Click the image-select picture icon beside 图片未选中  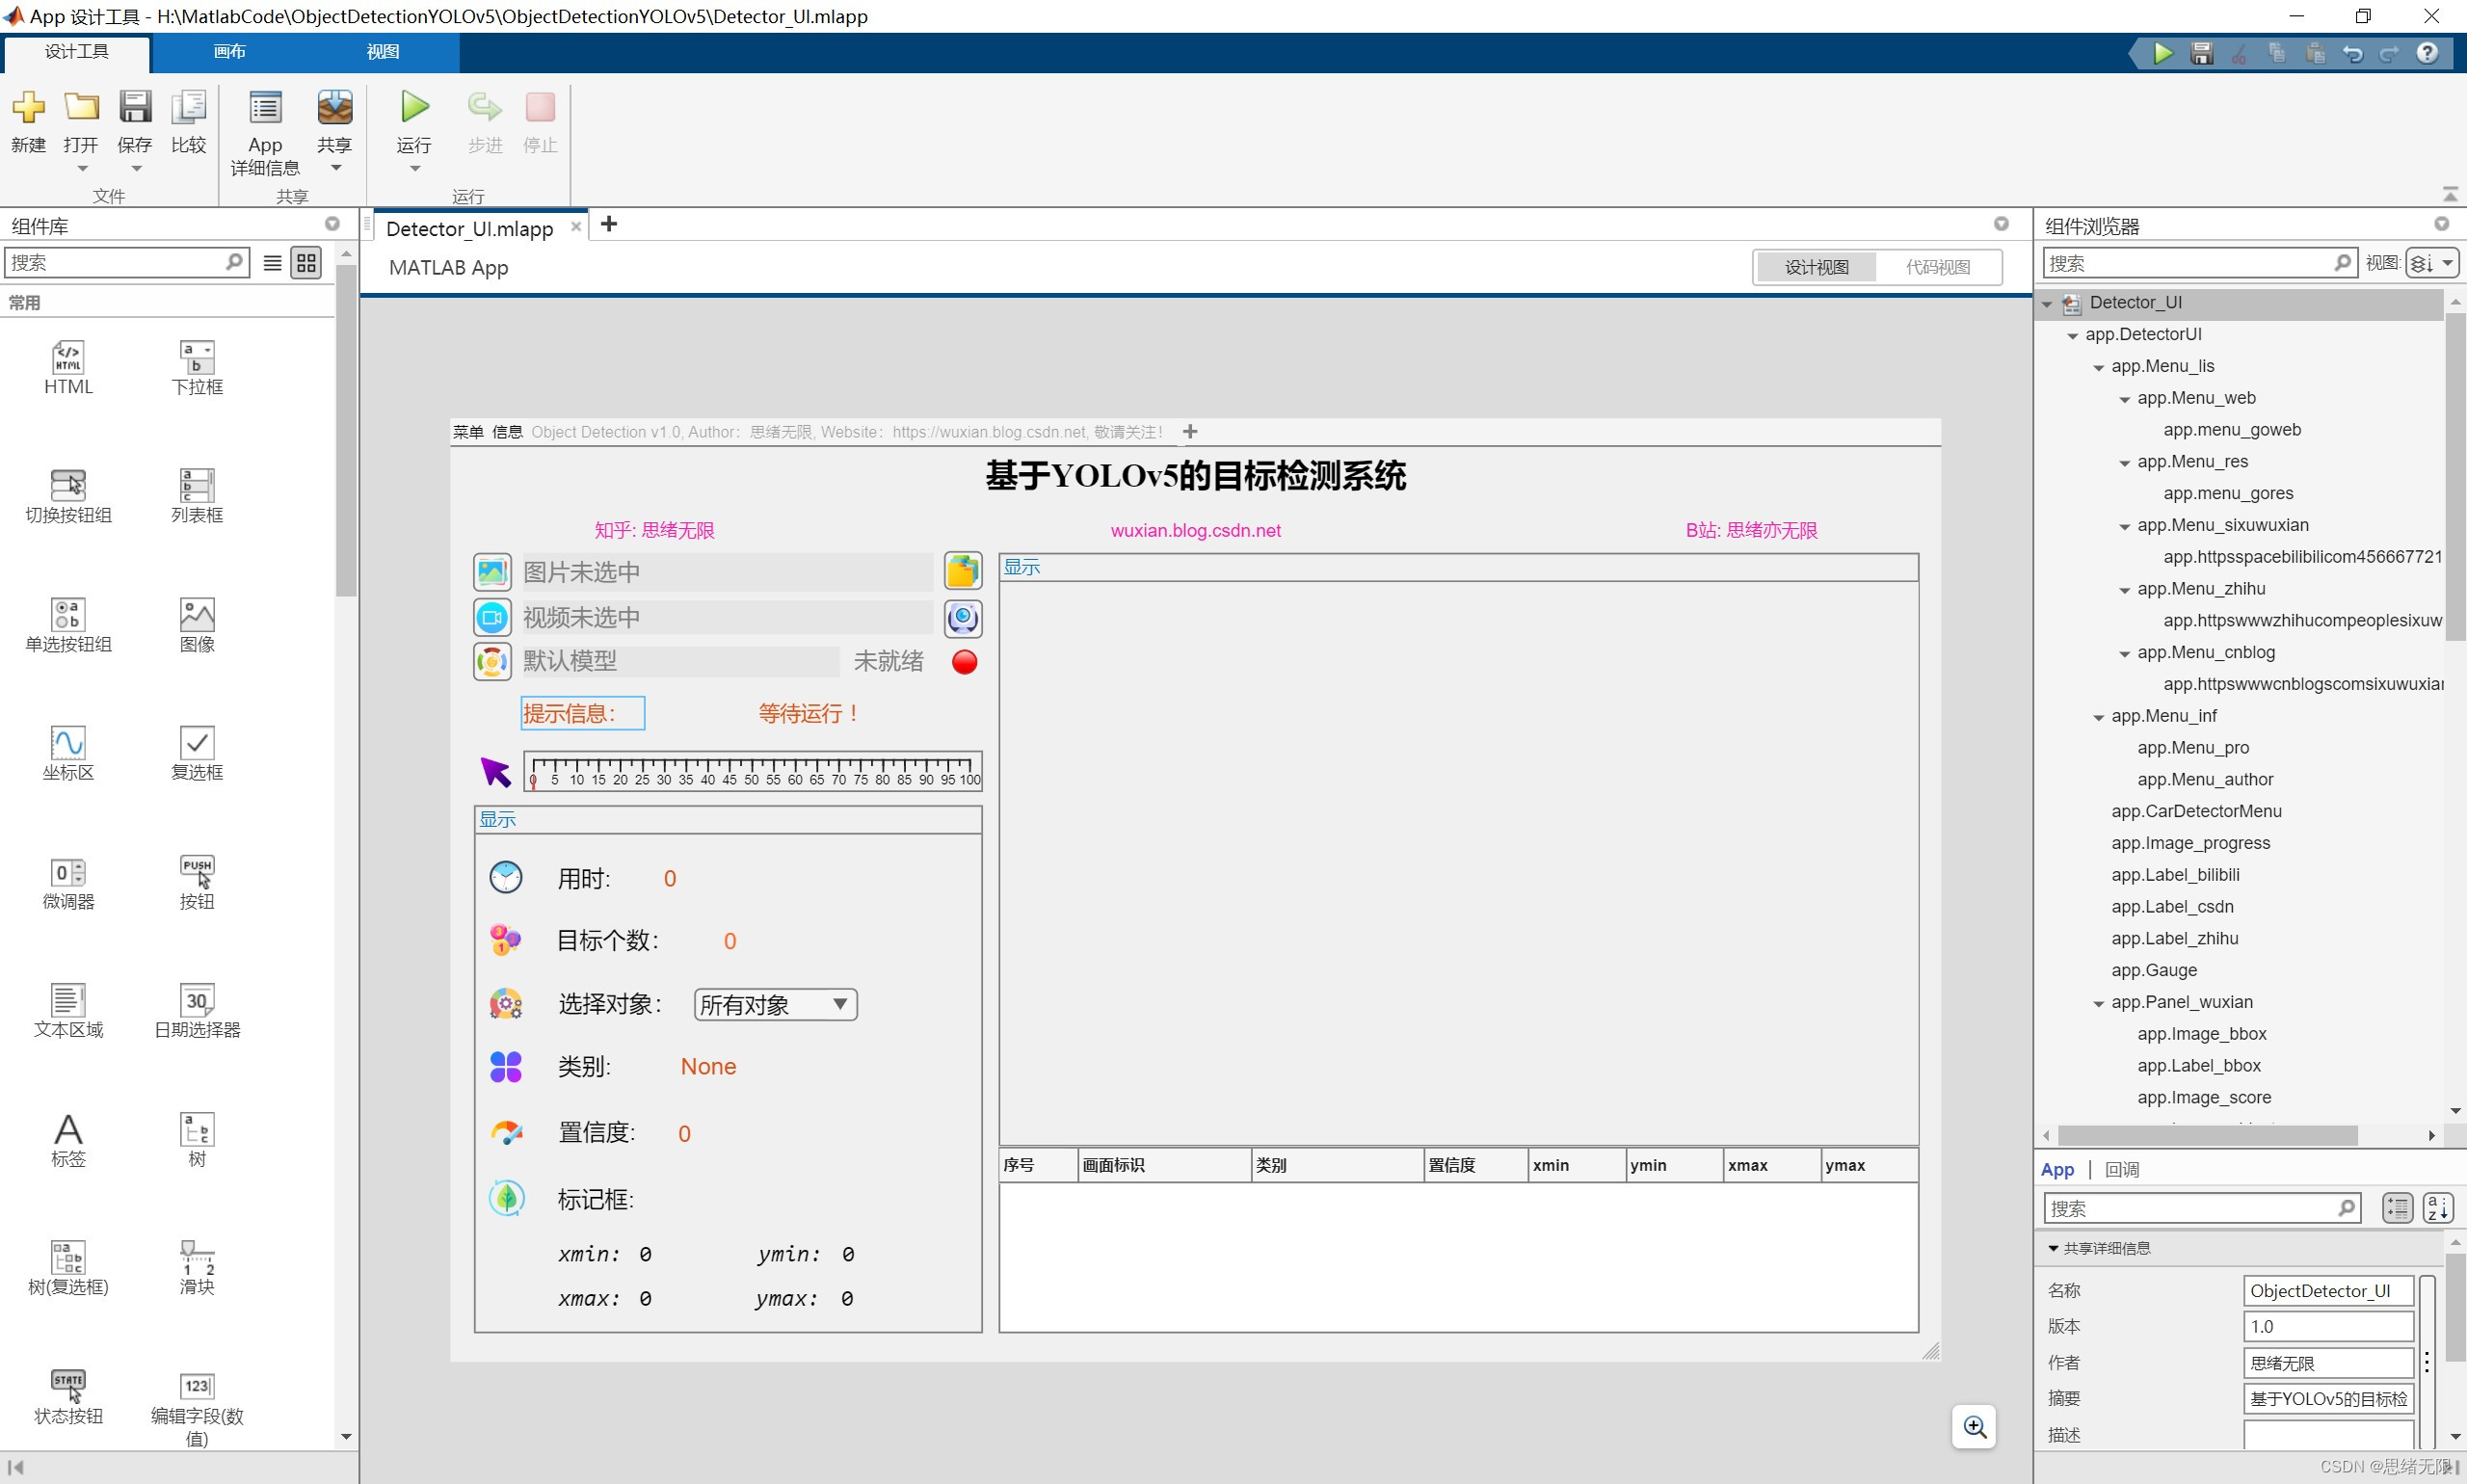492,572
